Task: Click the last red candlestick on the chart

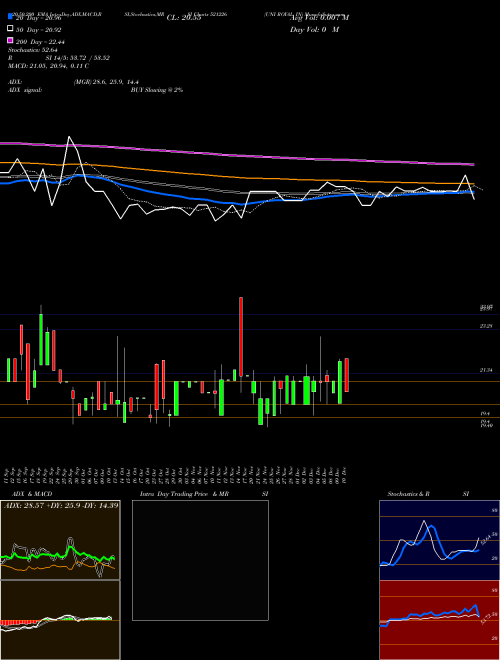Action: [347, 375]
